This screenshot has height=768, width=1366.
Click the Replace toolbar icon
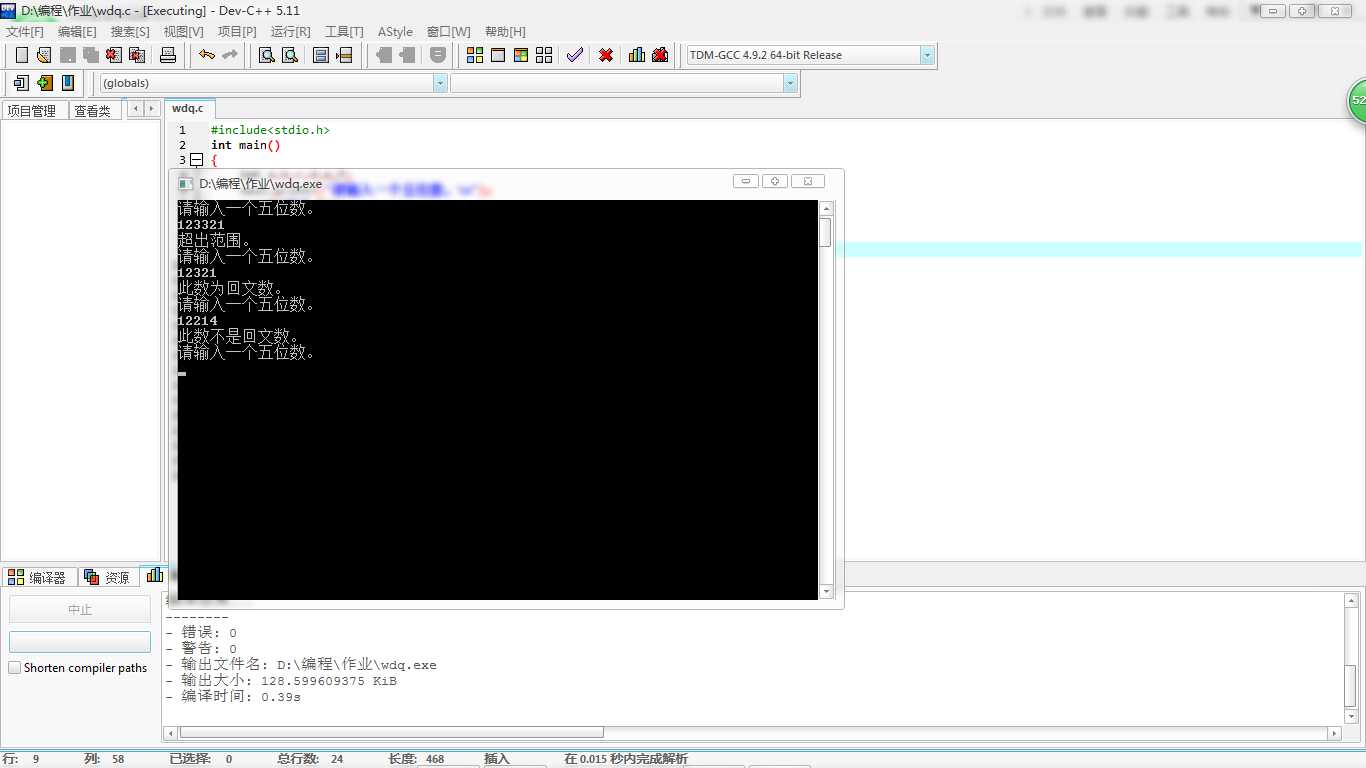pyautogui.click(x=290, y=55)
